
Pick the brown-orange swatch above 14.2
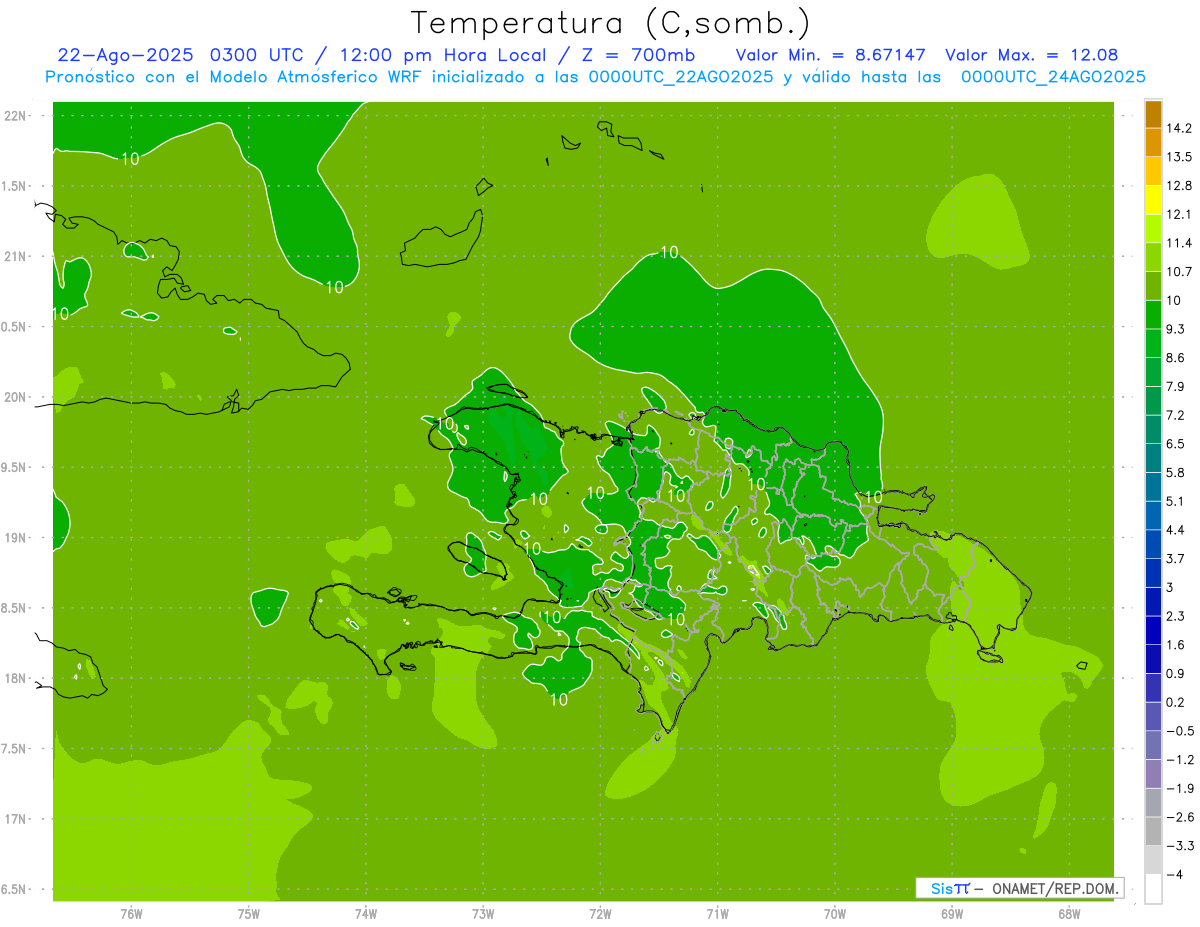(x=1153, y=114)
